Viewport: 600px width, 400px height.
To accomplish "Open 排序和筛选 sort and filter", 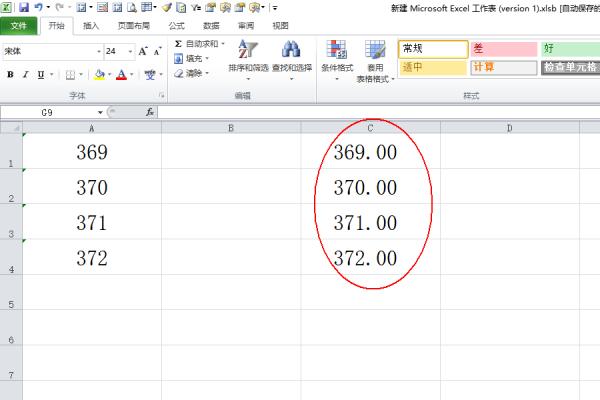I will [x=248, y=60].
